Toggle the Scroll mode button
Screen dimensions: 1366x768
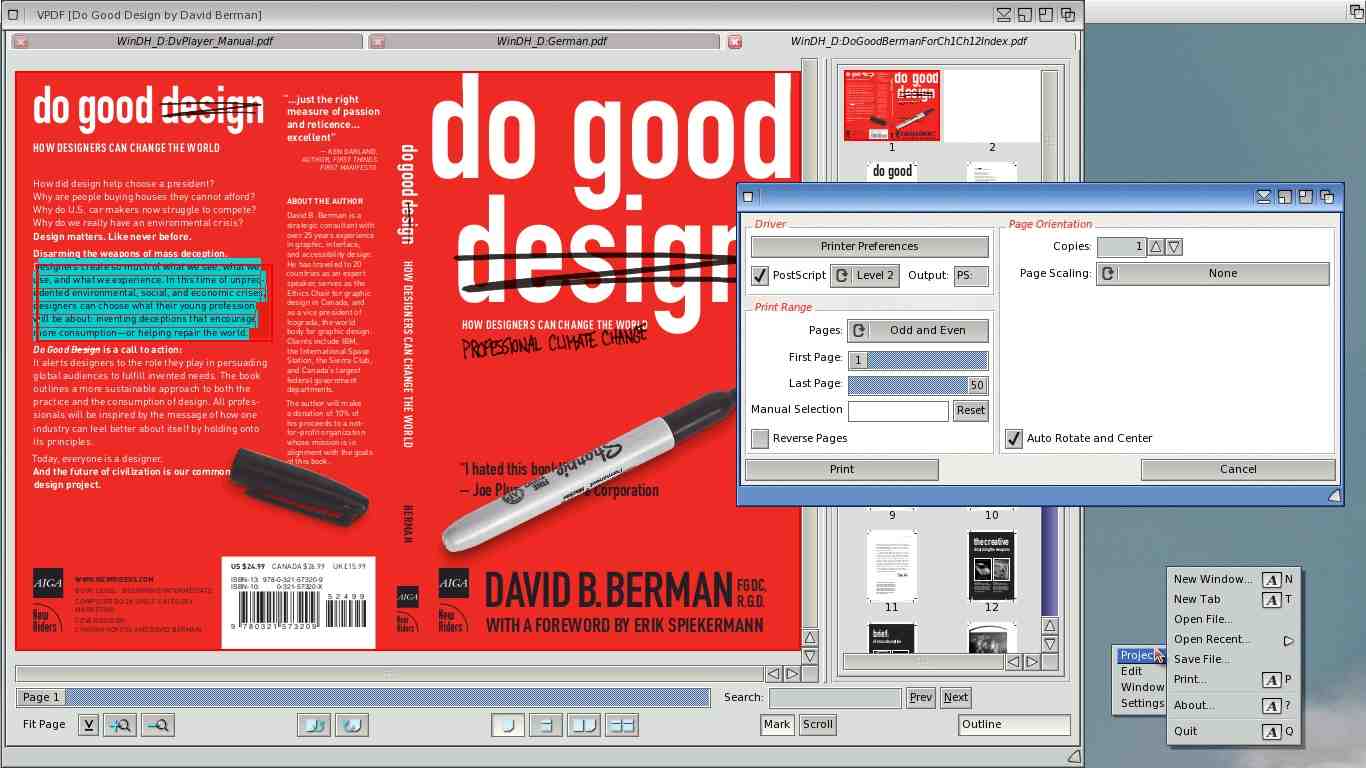[x=818, y=725]
